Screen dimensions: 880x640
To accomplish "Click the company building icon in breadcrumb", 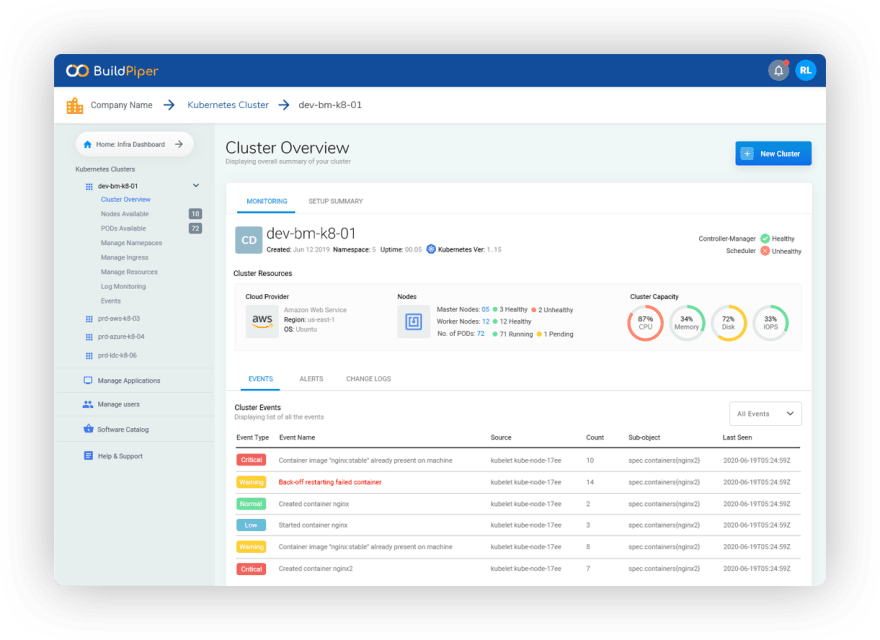I will click(x=75, y=105).
